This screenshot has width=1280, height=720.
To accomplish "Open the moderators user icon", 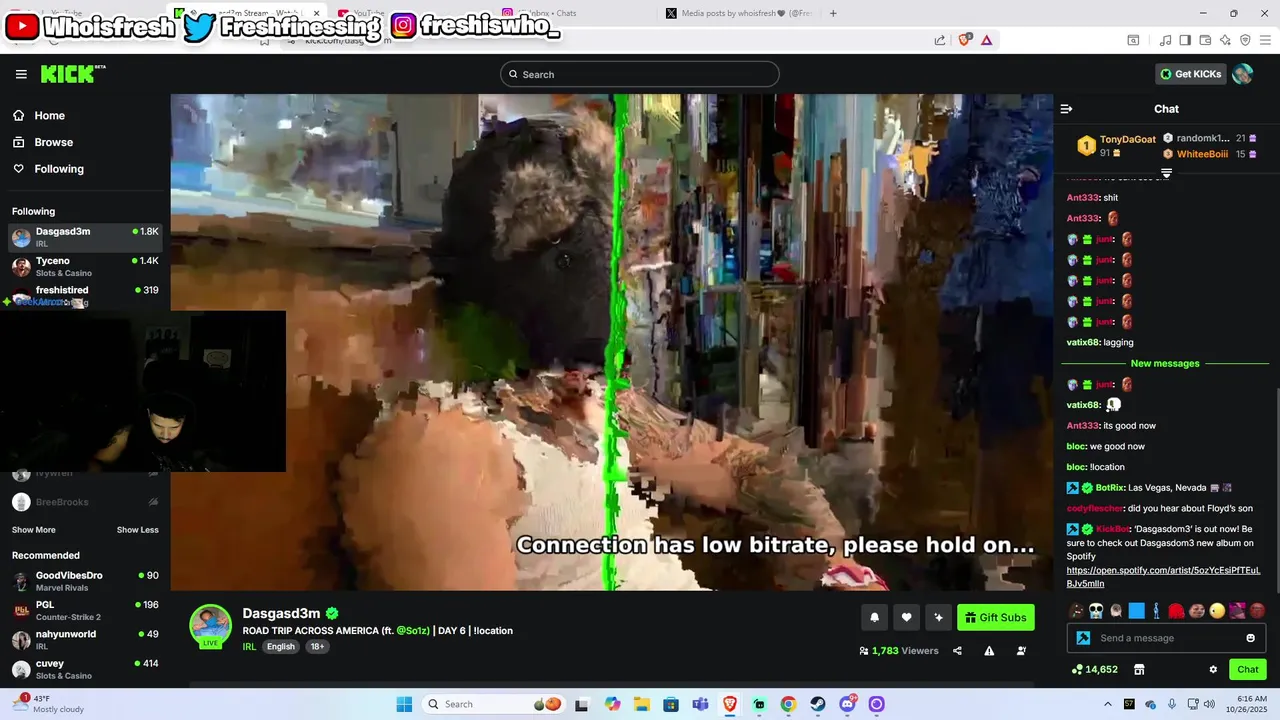I will click(x=1021, y=651).
